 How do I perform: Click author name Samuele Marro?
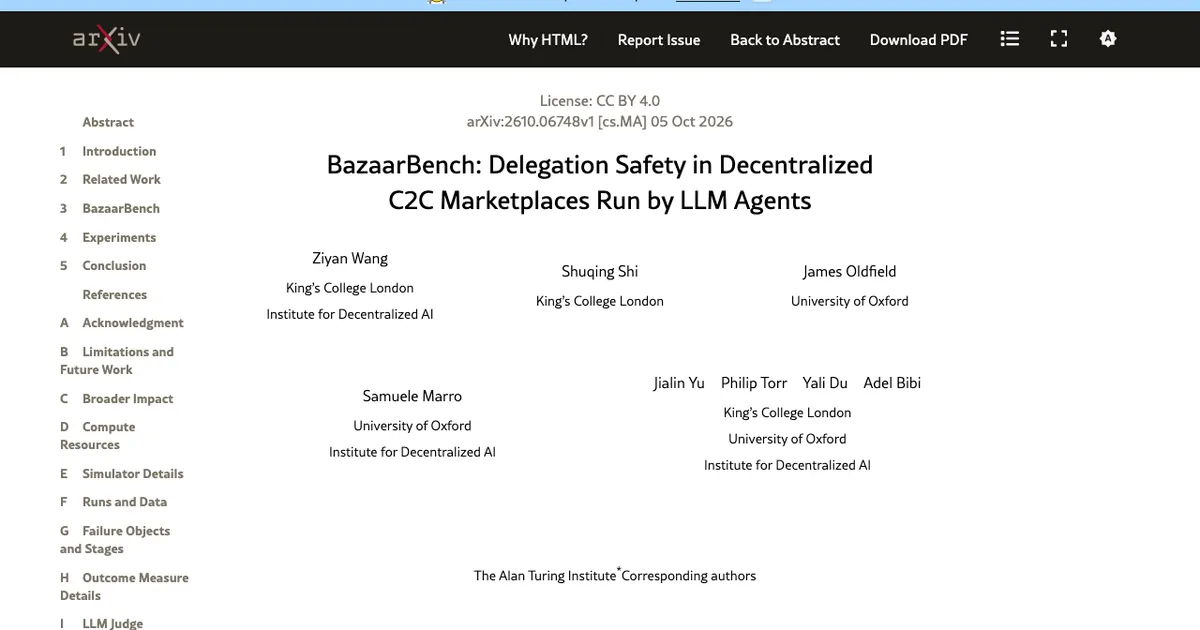[x=412, y=396]
